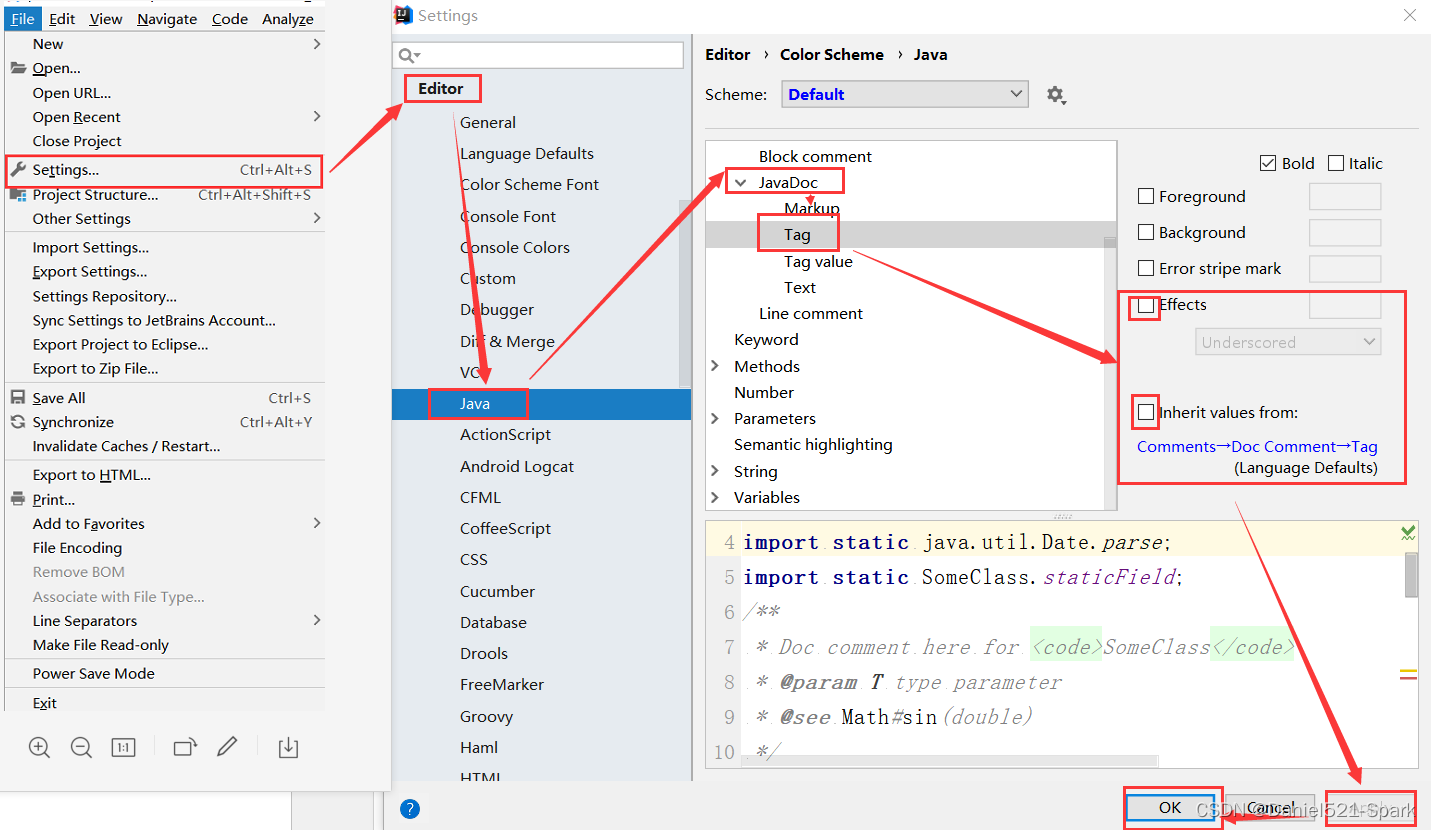
Task: Click the settings category list scrollbar
Action: 685,293
